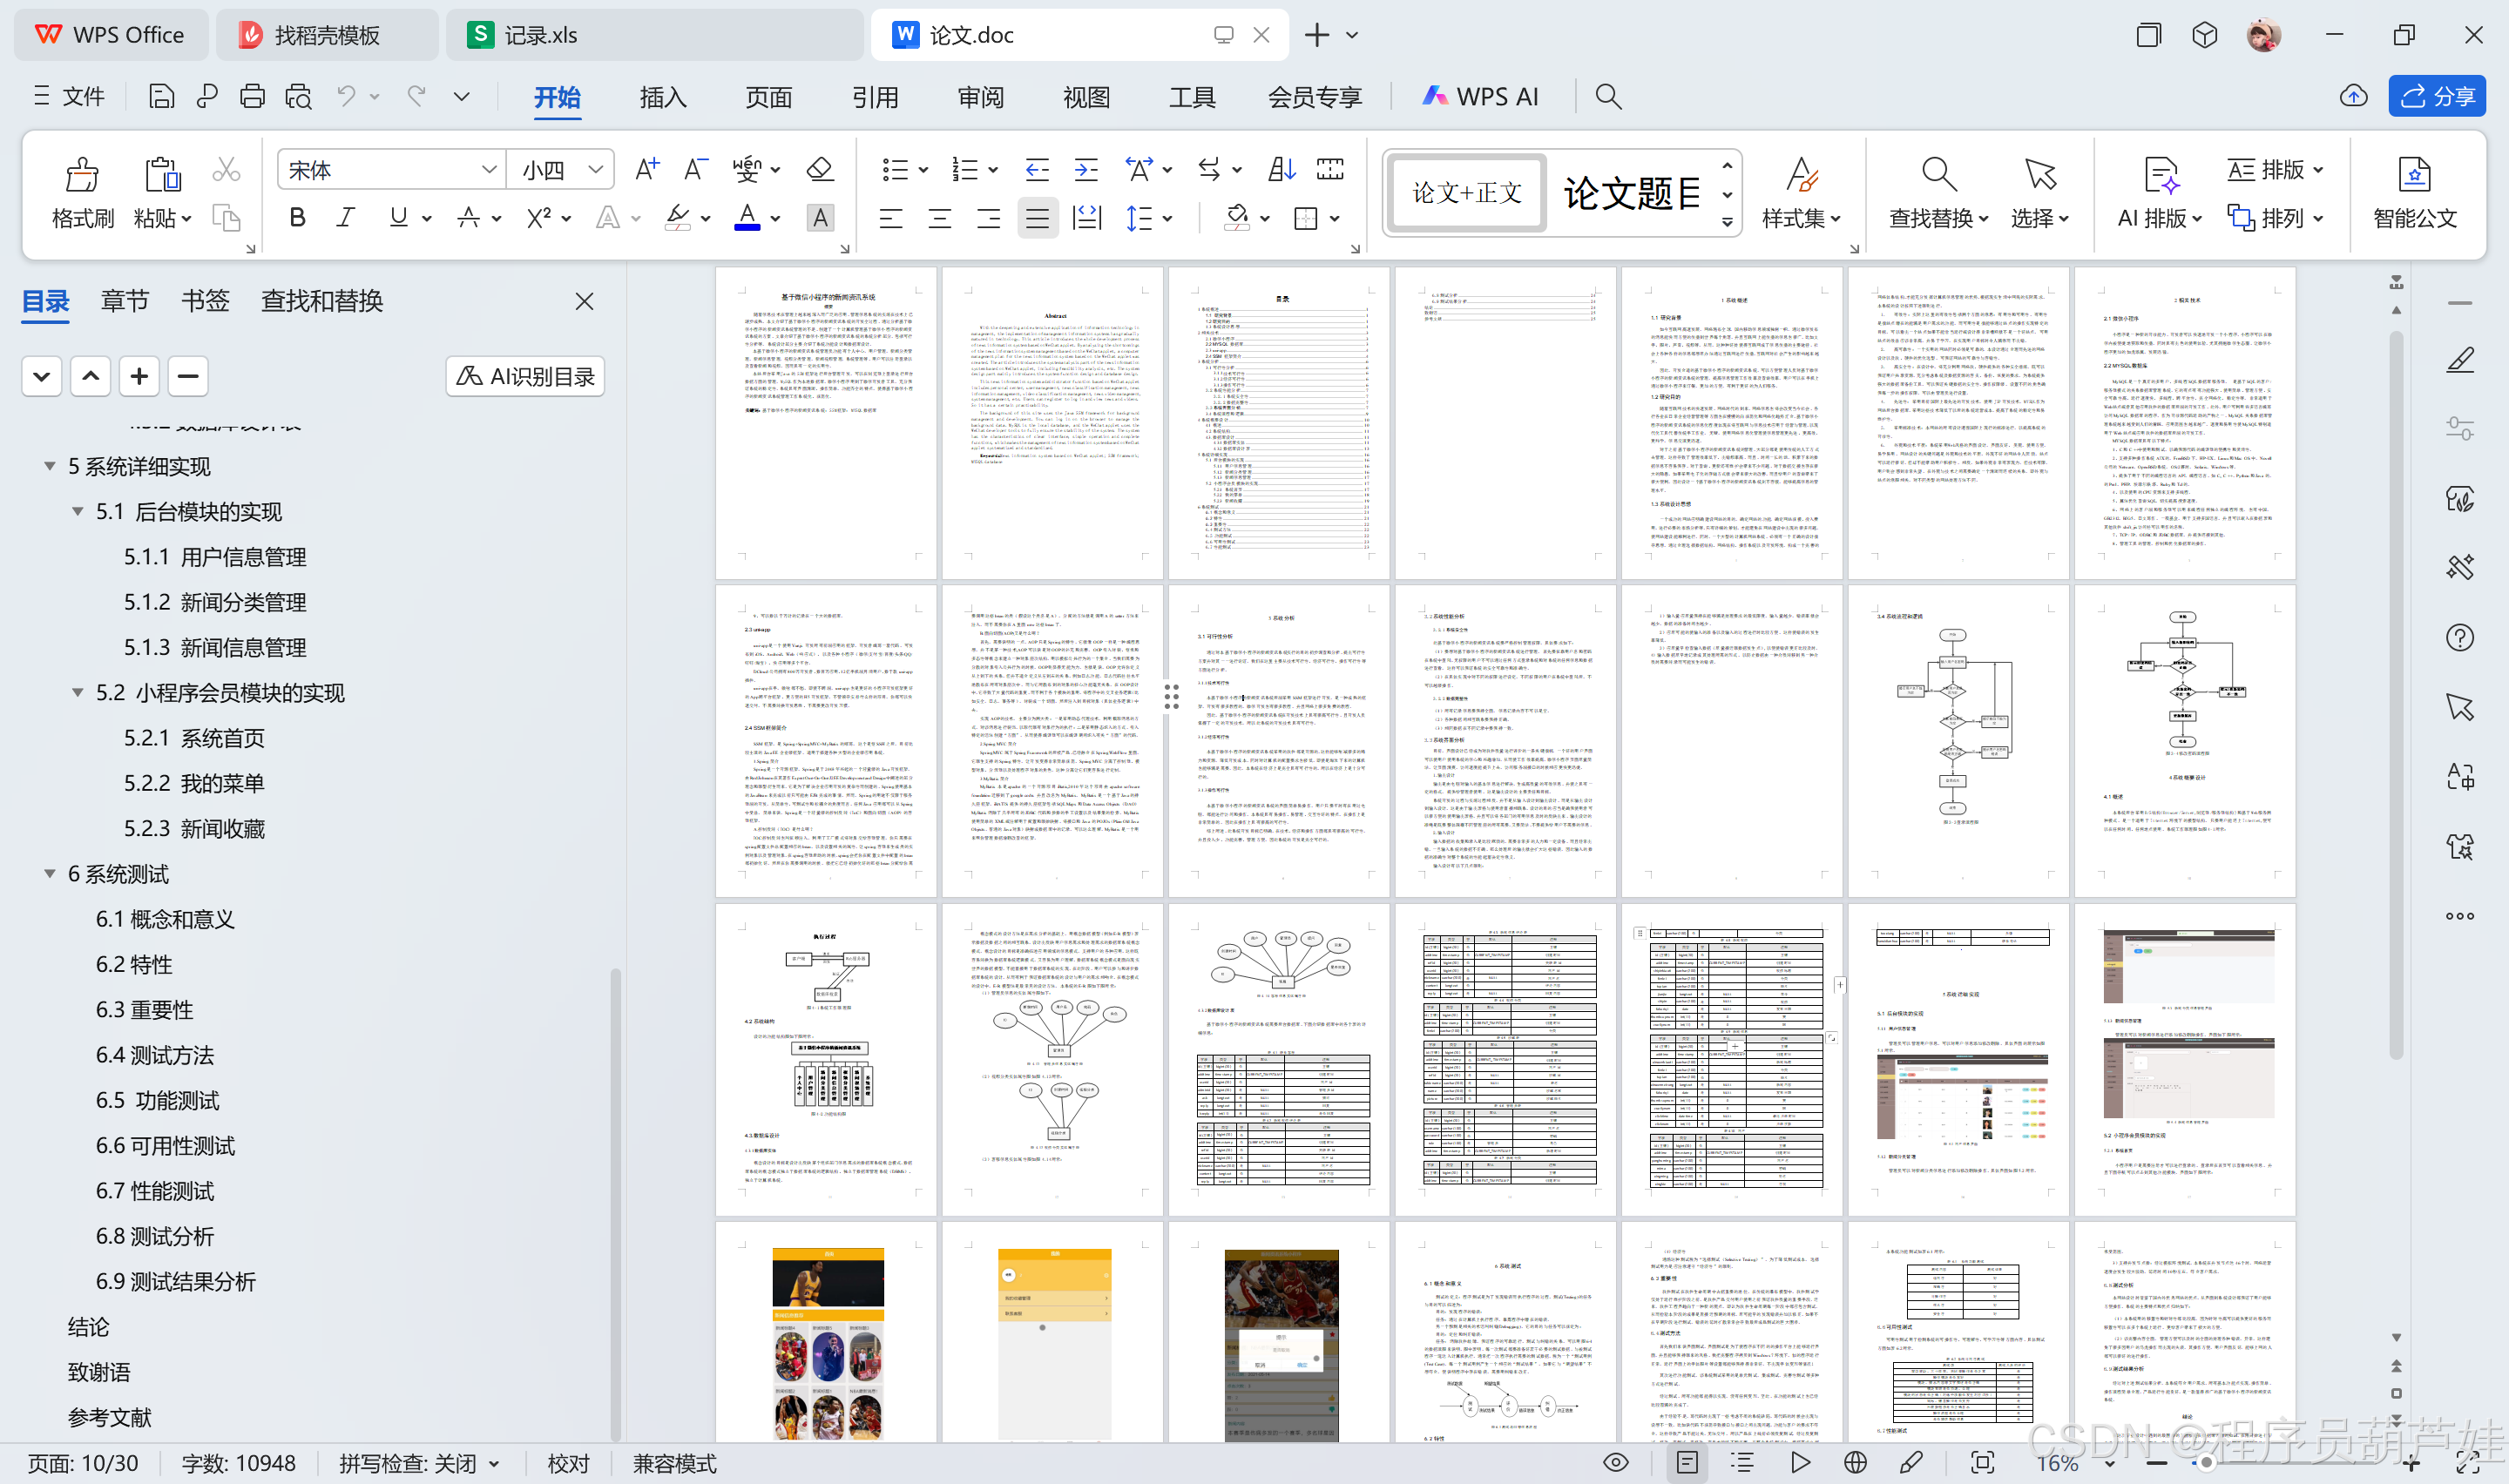Click the play reading mode icon in status bar

(x=1800, y=1463)
